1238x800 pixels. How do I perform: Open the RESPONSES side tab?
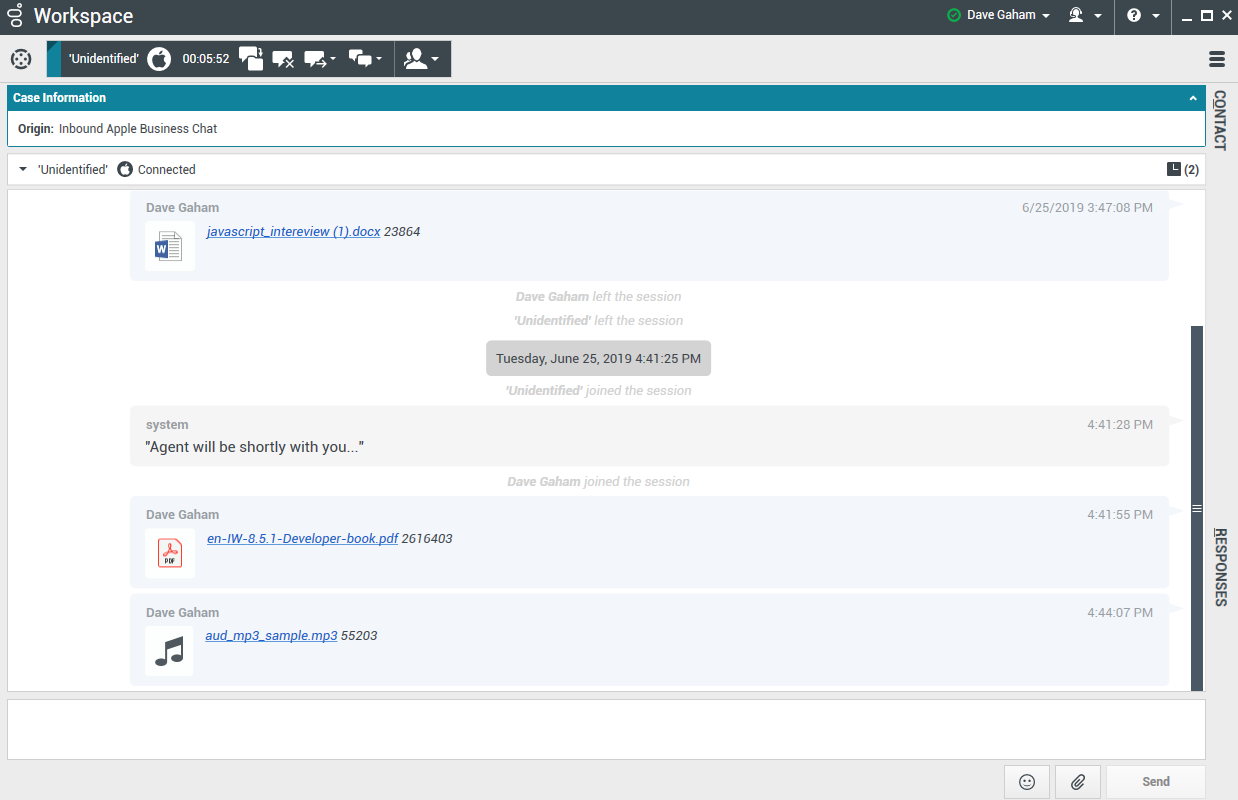click(x=1220, y=567)
